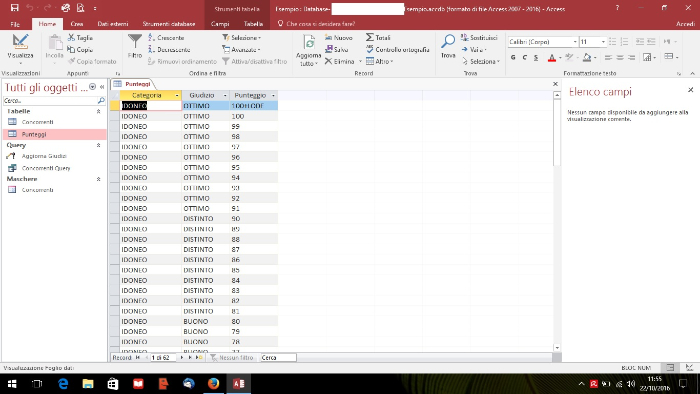This screenshot has width=700, height=394.
Task: Sort descending with Decrescente
Action: [169, 50]
